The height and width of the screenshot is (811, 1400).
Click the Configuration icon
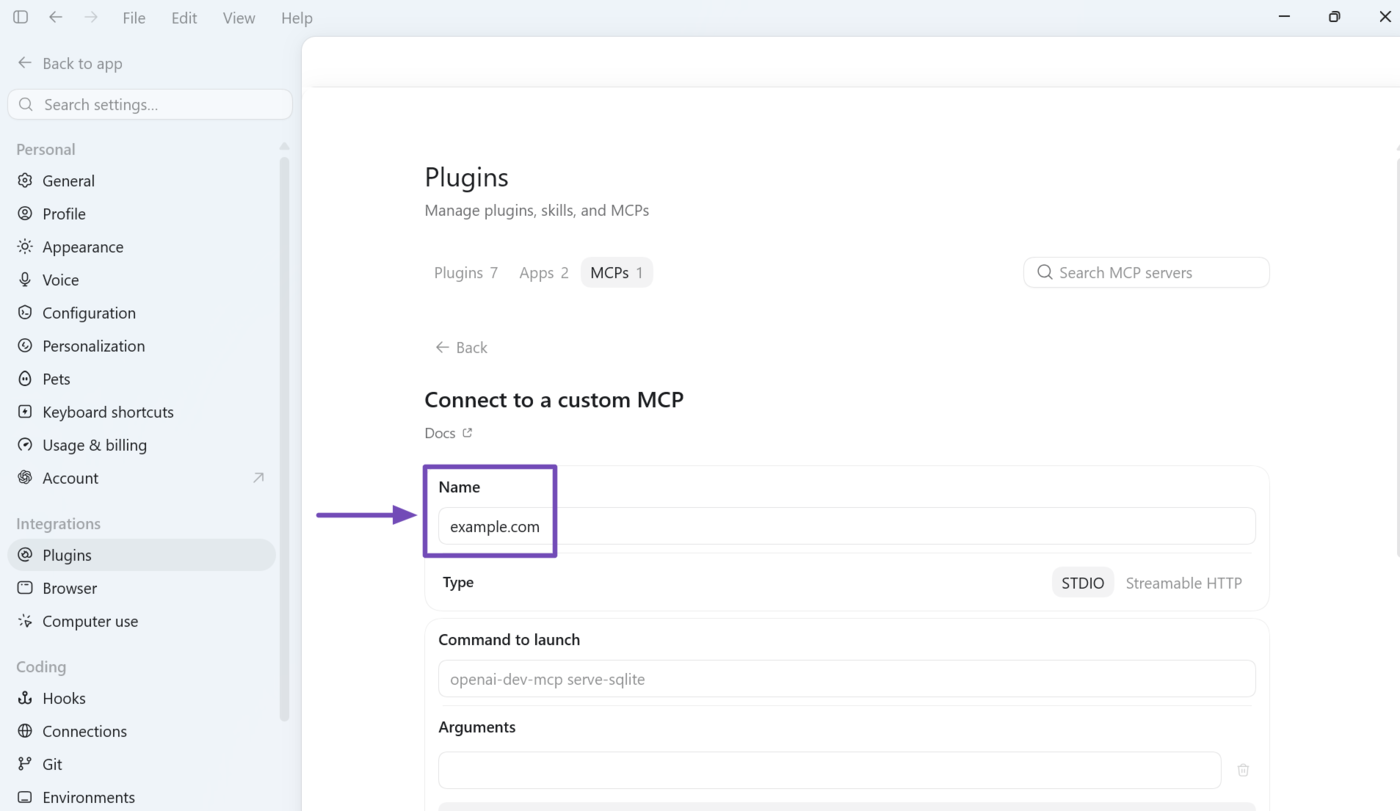click(x=25, y=313)
